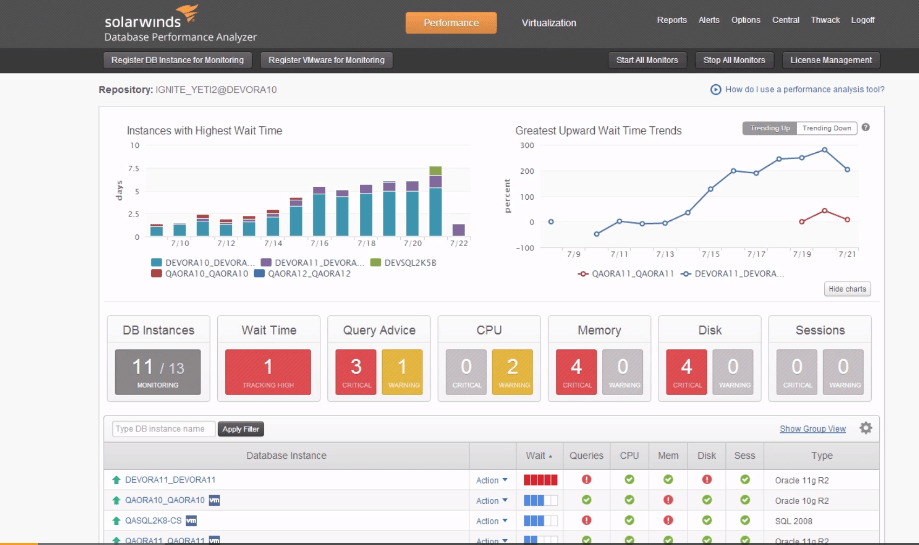Click the green up arrow for QASQL2K8-CS

[x=116, y=520]
